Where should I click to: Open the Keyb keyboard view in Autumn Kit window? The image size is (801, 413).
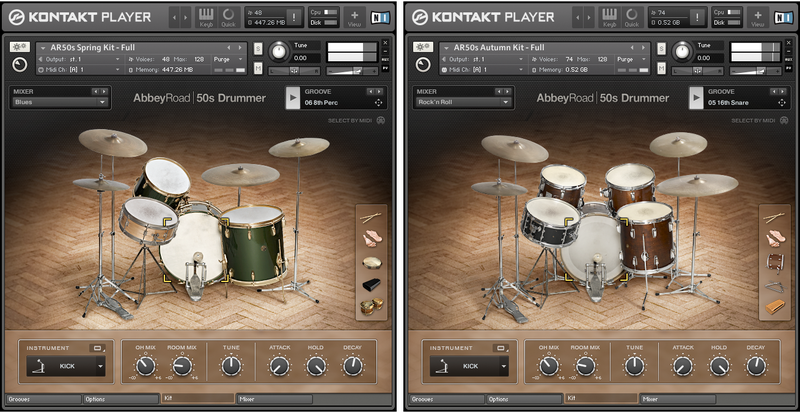pyautogui.click(x=609, y=17)
